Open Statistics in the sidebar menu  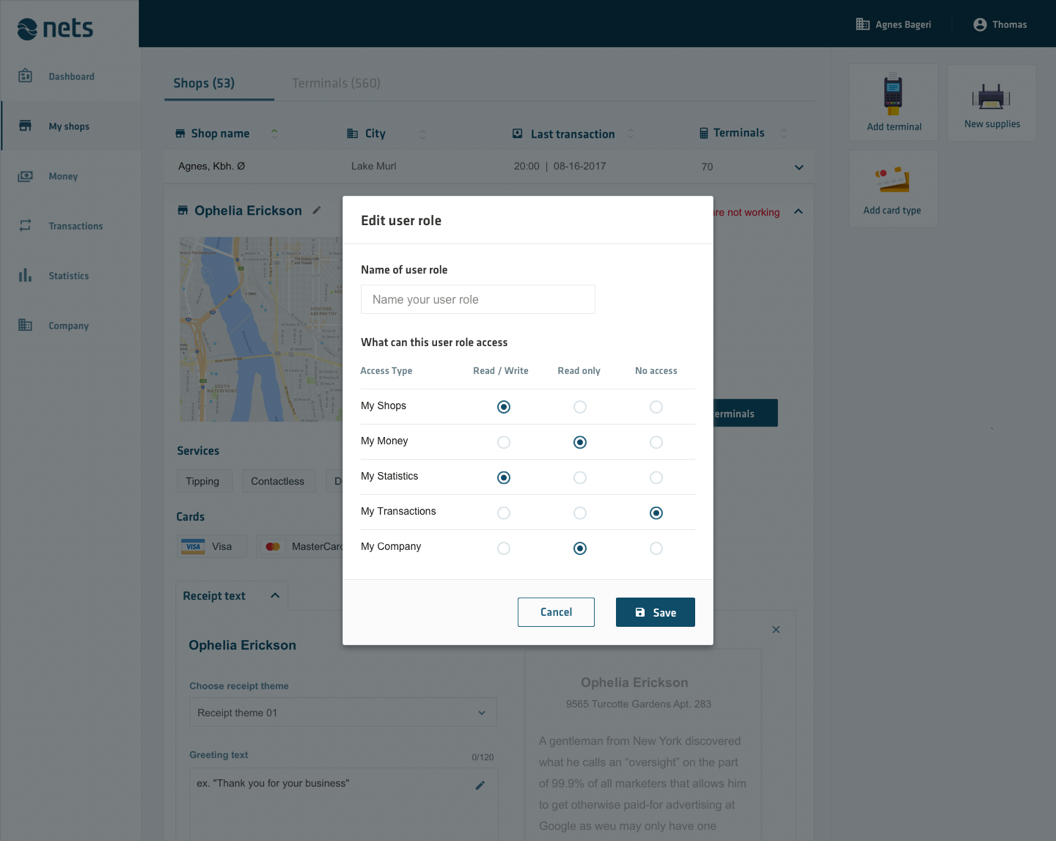point(71,275)
